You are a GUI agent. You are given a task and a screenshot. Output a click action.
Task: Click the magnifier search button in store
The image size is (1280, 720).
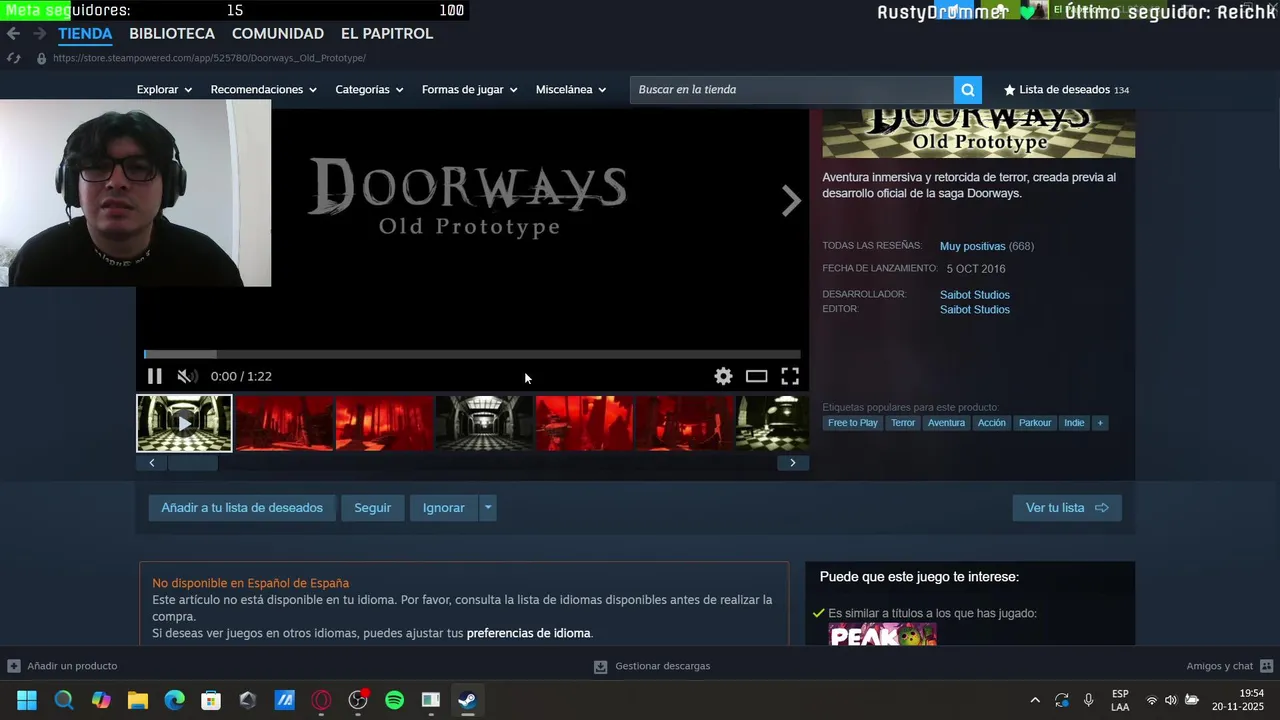point(967,90)
